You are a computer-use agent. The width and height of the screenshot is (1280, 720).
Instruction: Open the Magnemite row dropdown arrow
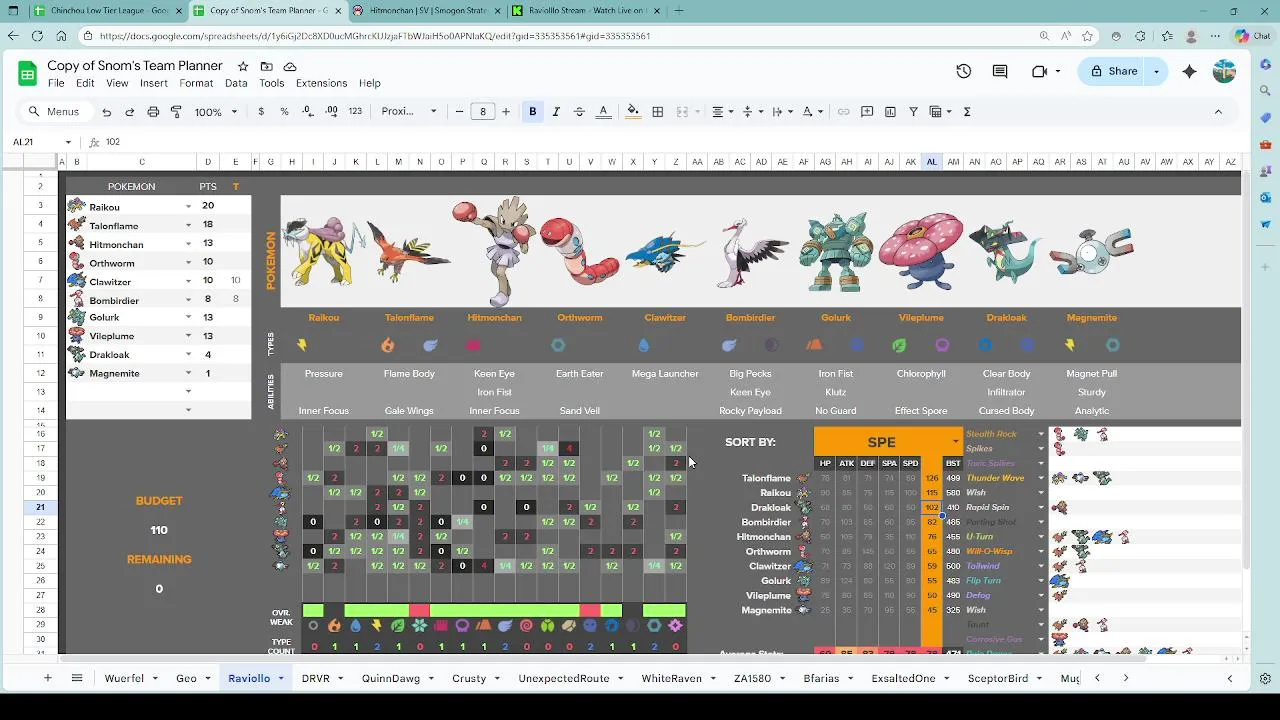[x=188, y=374]
